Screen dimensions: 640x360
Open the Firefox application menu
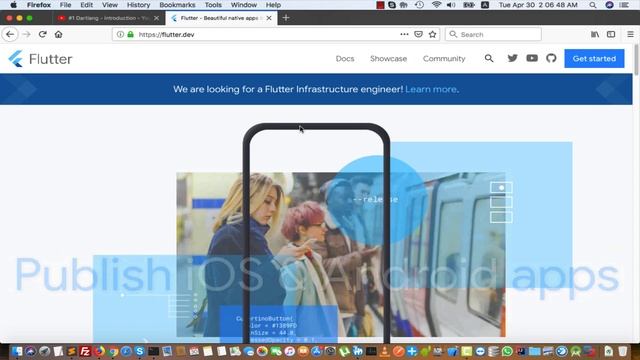[39, 5]
